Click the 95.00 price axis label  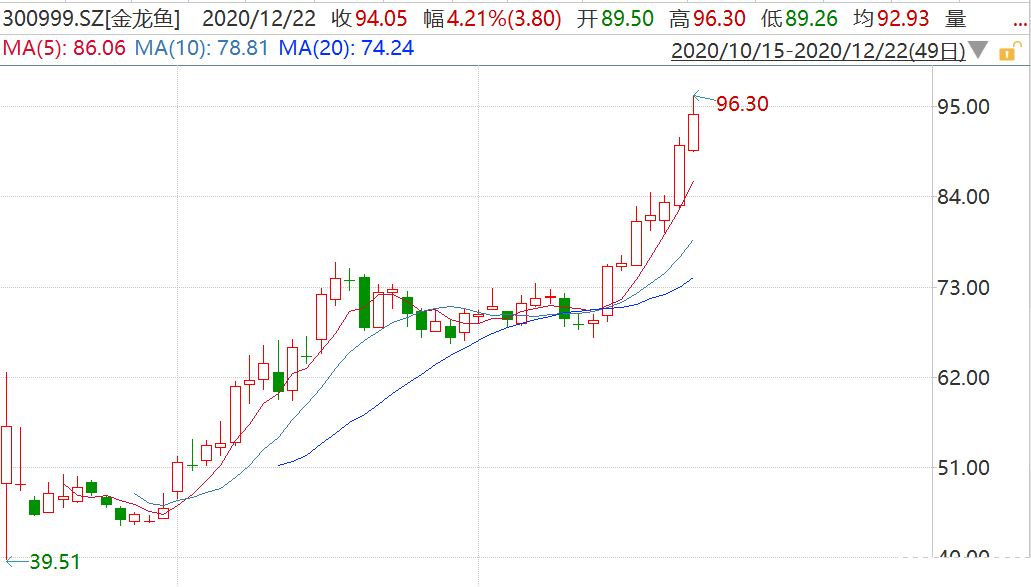coord(963,106)
